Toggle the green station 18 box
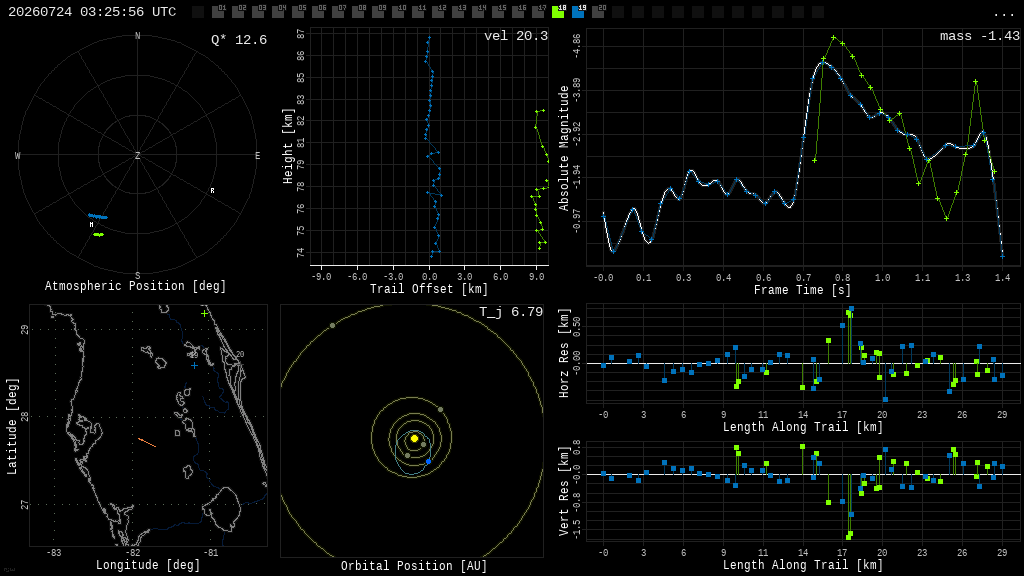 click(558, 11)
